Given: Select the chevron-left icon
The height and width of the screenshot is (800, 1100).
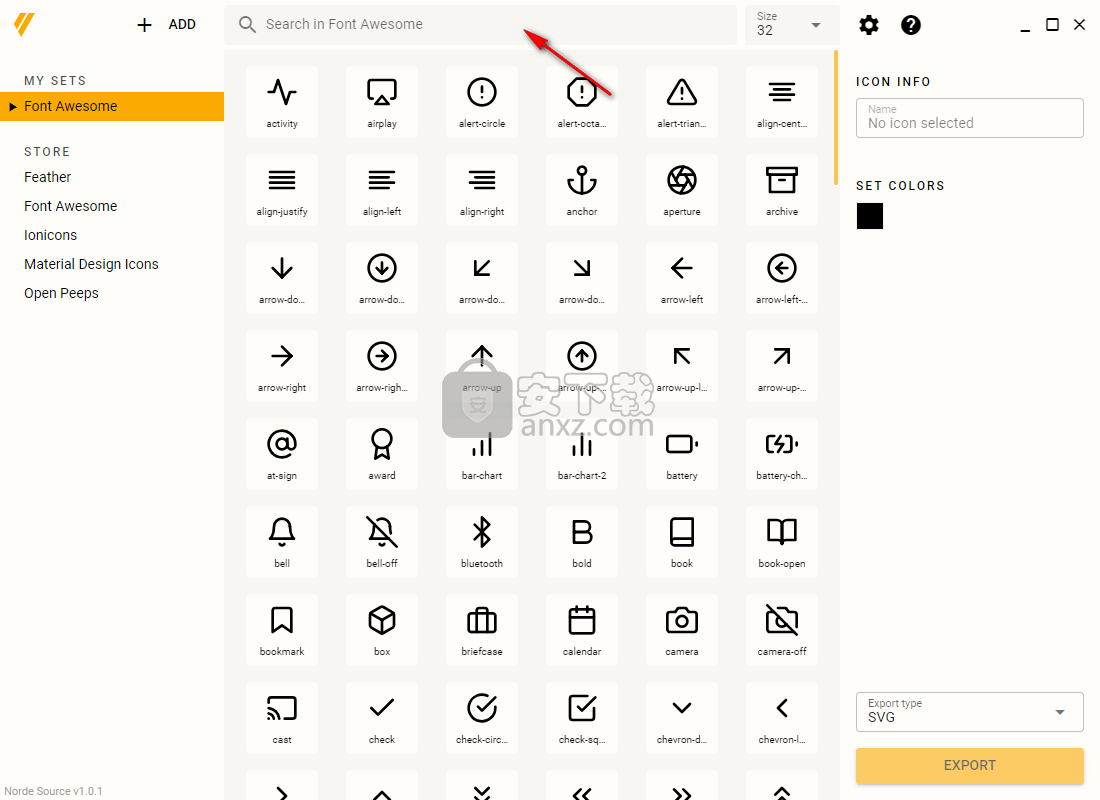Looking at the screenshot, I should coord(782,718).
